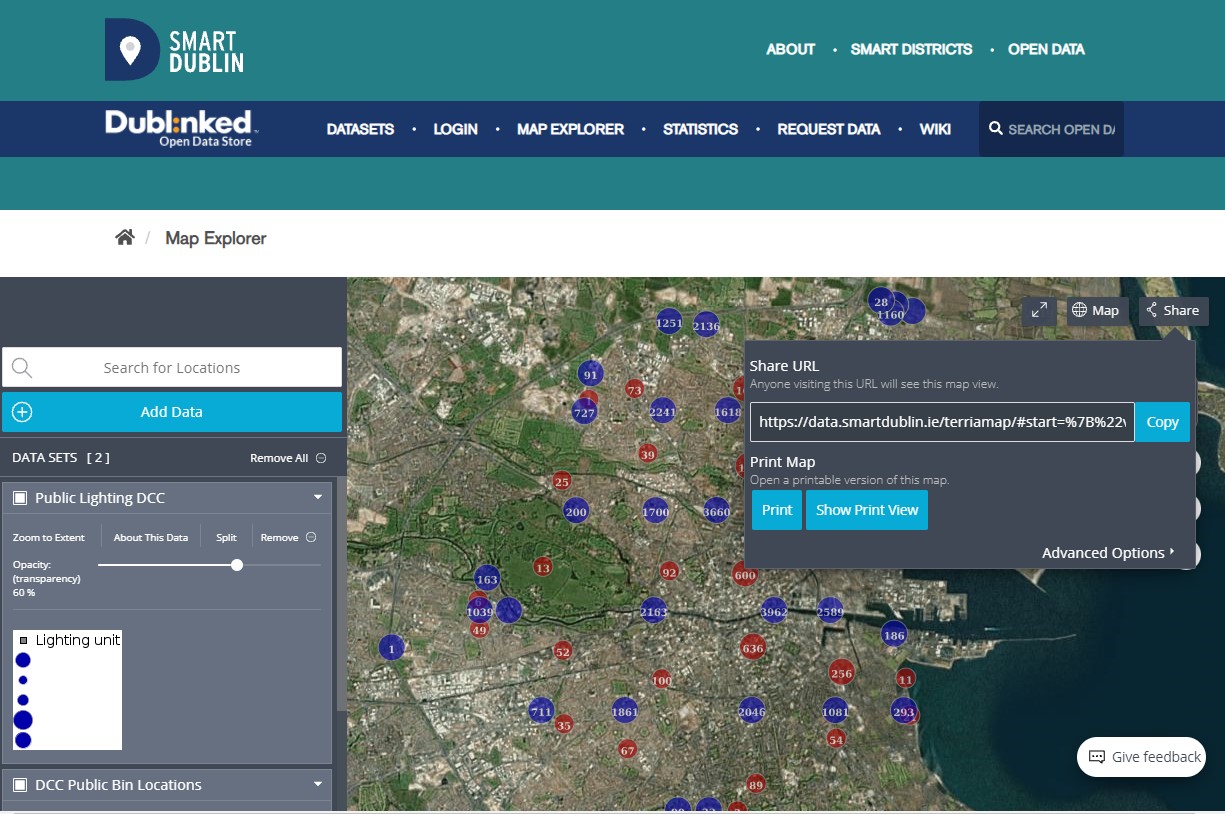Click the Smart Dublin logo
Viewport: 1225px width, 814px height.
pyautogui.click(x=175, y=49)
